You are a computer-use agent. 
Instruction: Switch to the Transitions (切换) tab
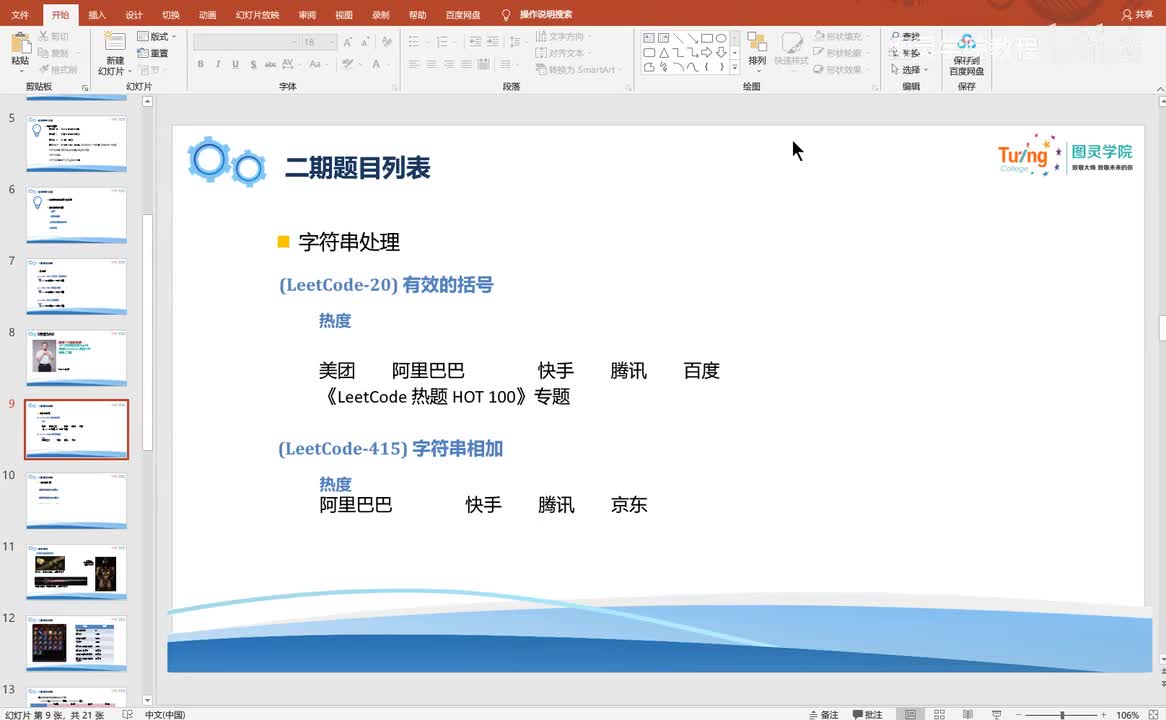pos(171,15)
